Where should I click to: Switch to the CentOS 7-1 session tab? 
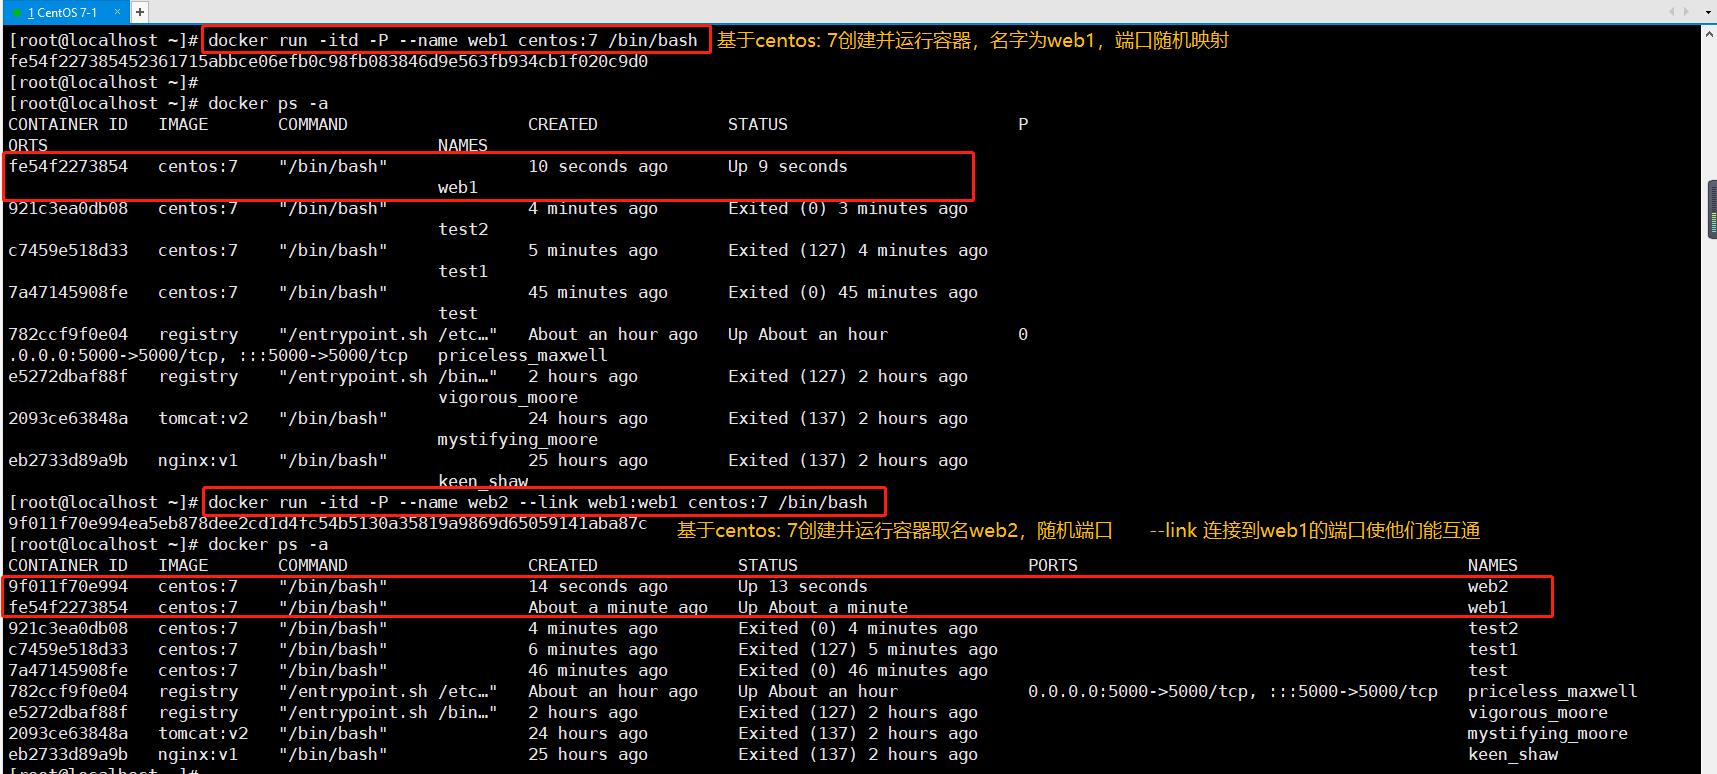point(64,12)
